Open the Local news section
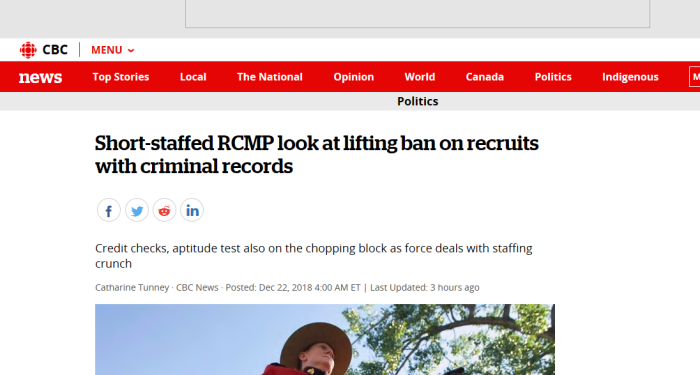Viewport: 700px width, 375px height. point(193,77)
